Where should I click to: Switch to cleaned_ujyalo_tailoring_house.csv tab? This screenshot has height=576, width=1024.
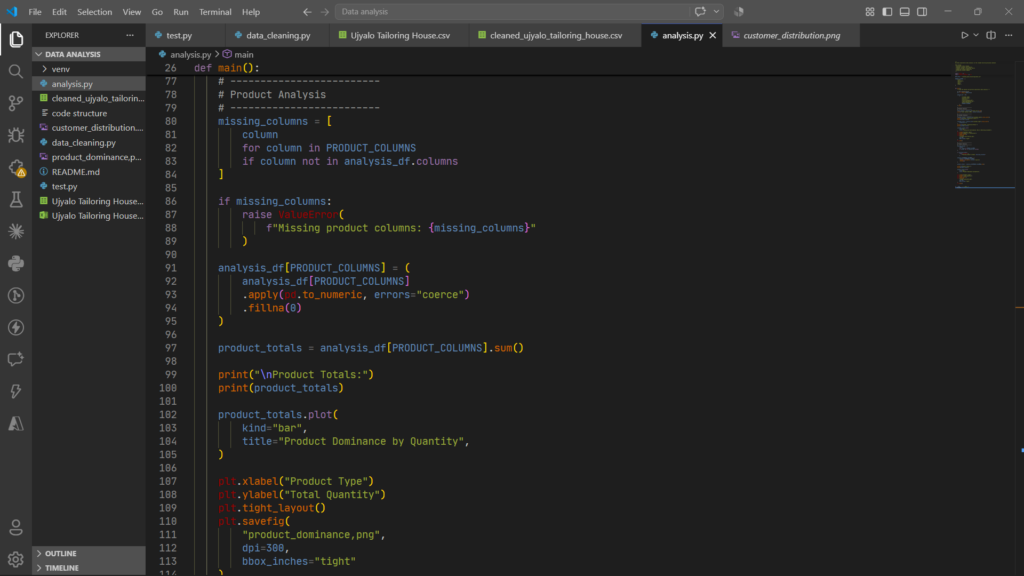(556, 35)
